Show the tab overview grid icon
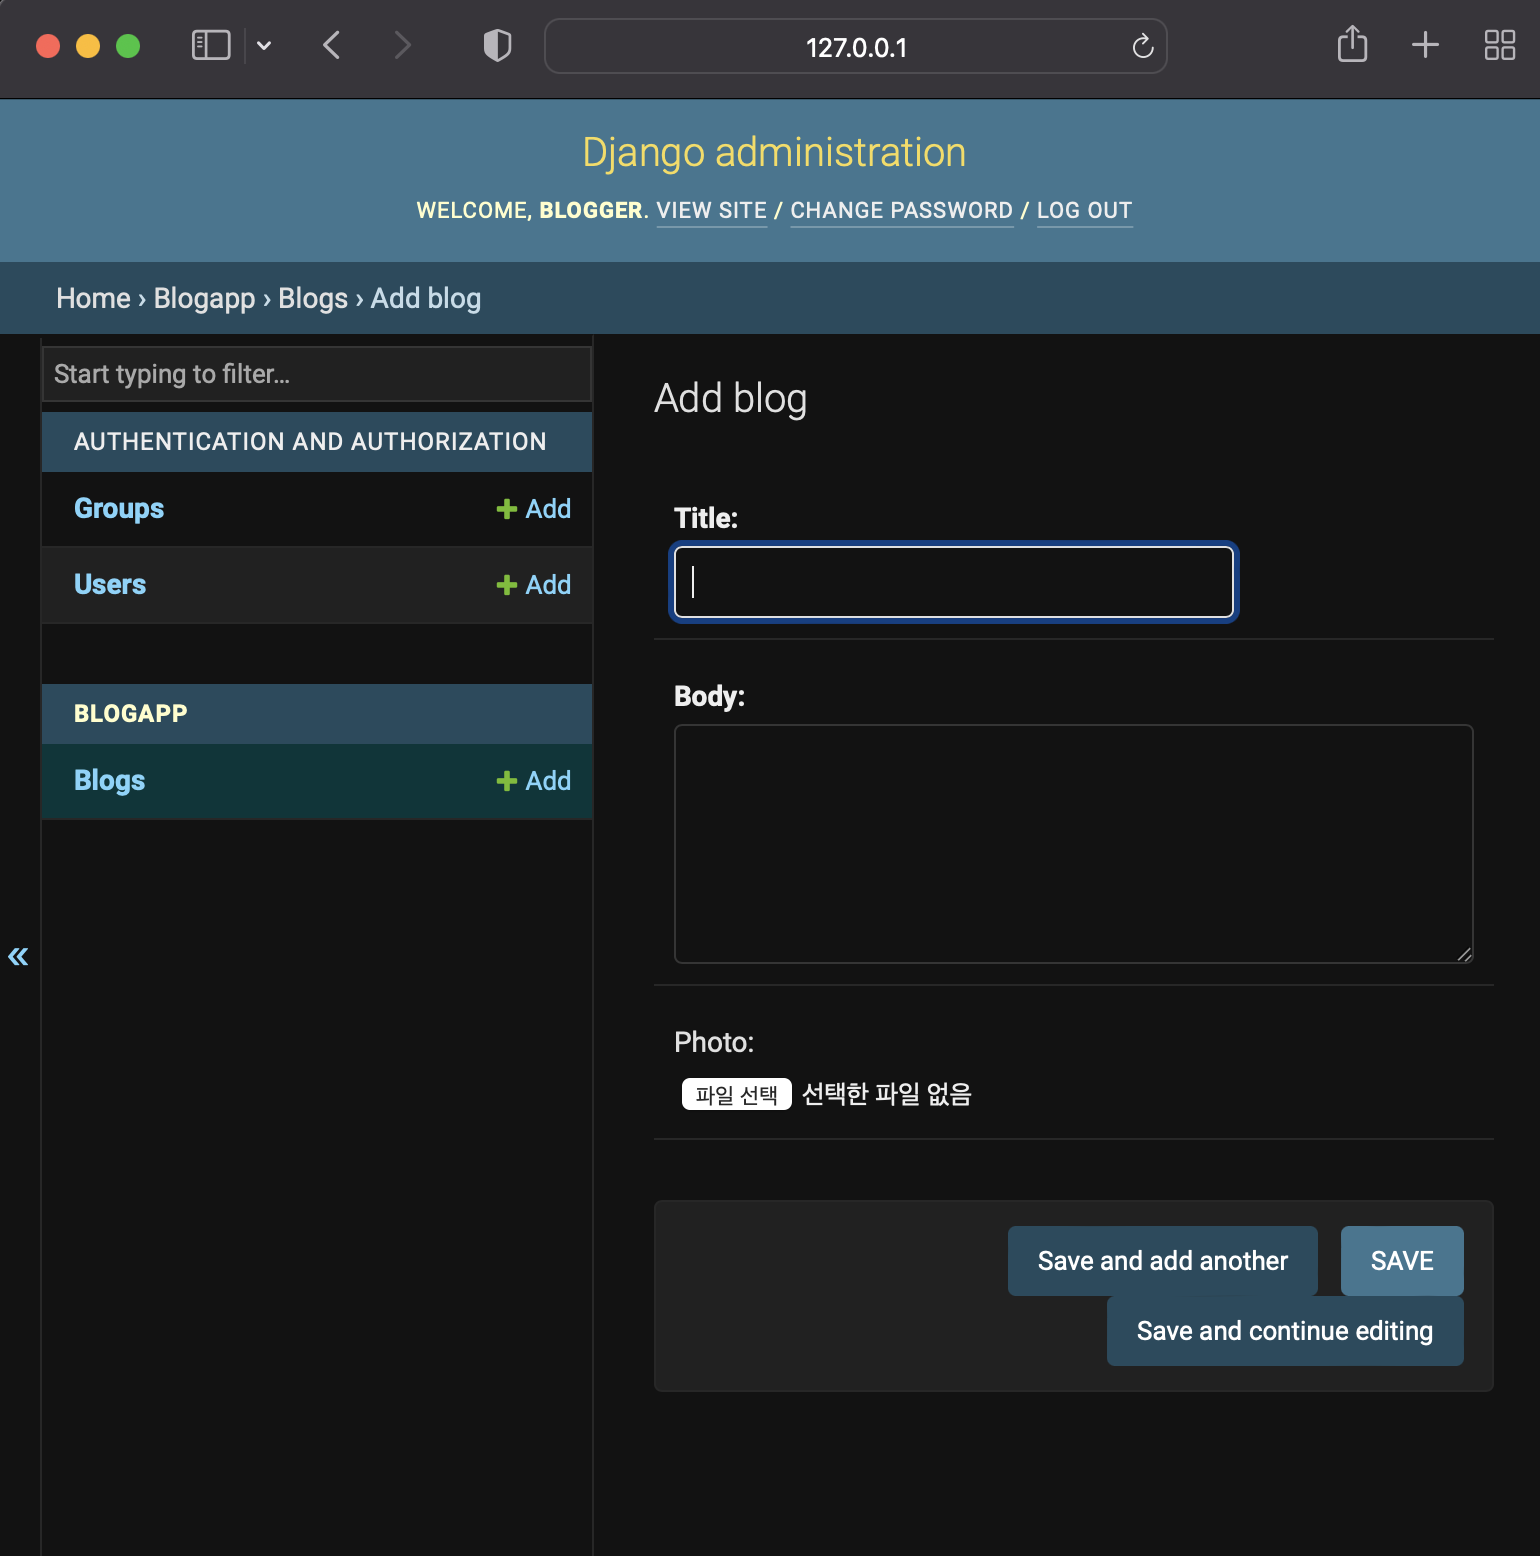 point(1499,45)
